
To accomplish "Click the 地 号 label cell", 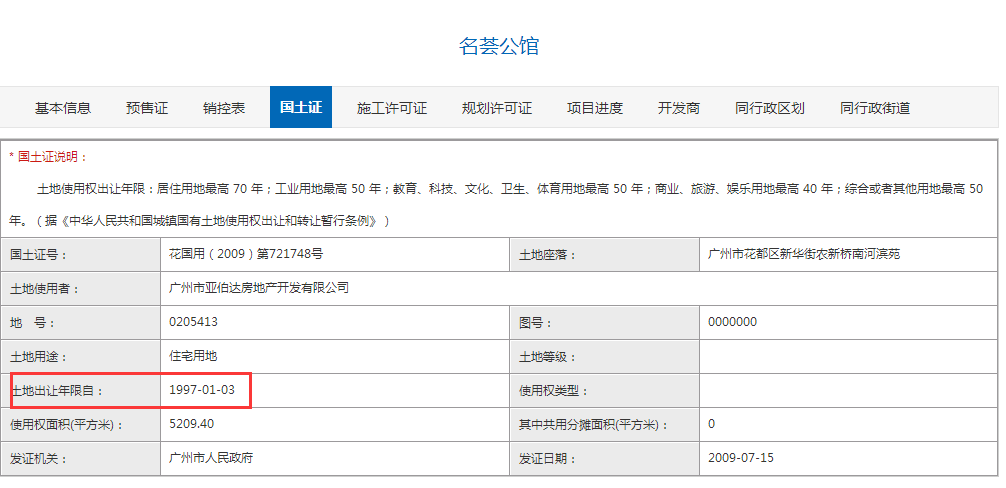I will [81, 323].
